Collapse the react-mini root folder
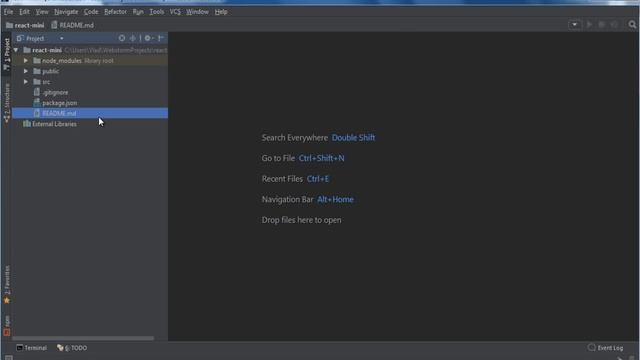This screenshot has height=360, width=640. (x=16, y=50)
